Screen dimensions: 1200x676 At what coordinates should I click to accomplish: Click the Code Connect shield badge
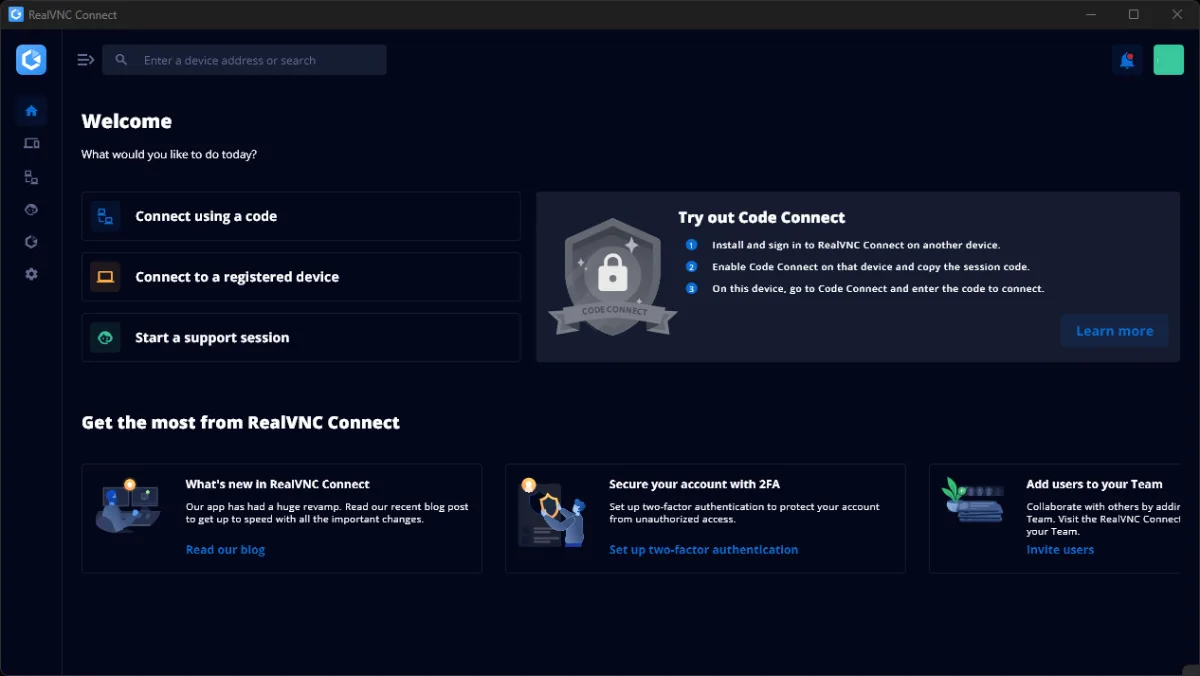pos(613,276)
